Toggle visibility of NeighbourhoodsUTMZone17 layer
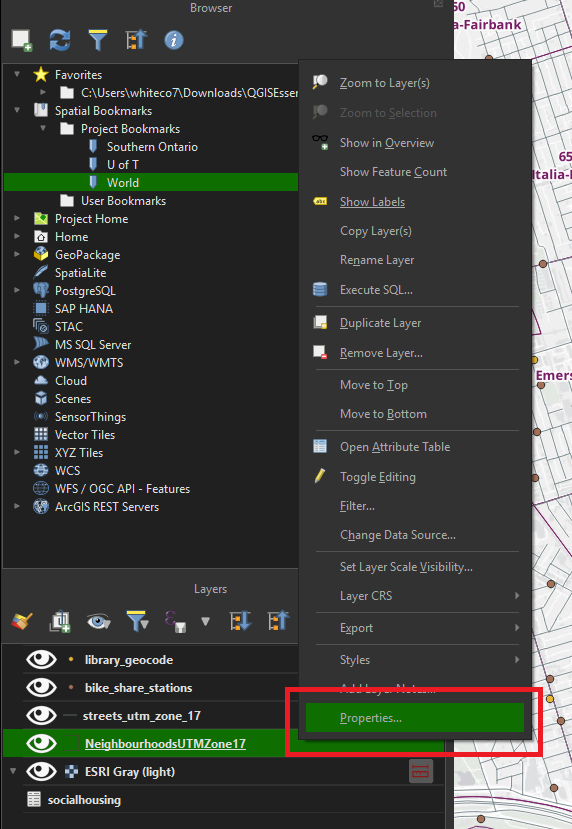This screenshot has height=829, width=572. [x=41, y=743]
